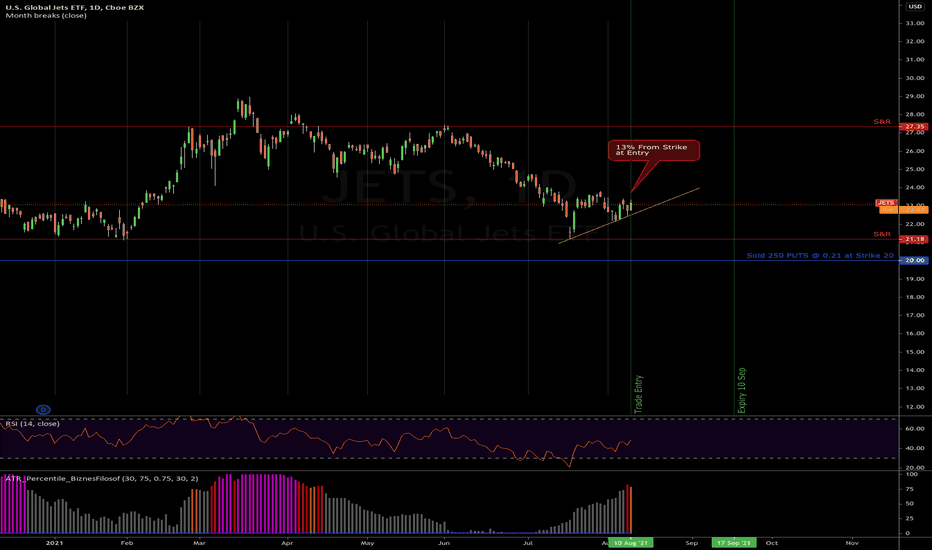Click the blue 20.00 price axis tag
This screenshot has width=932, height=550.
(914, 260)
